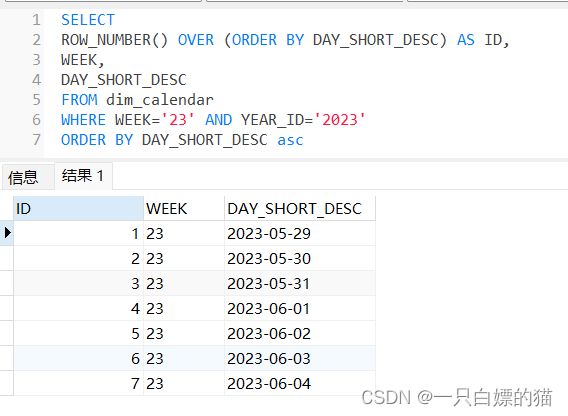Select the cell with date 2023-05-30
Screen dimensions: 568x416
click(300, 258)
